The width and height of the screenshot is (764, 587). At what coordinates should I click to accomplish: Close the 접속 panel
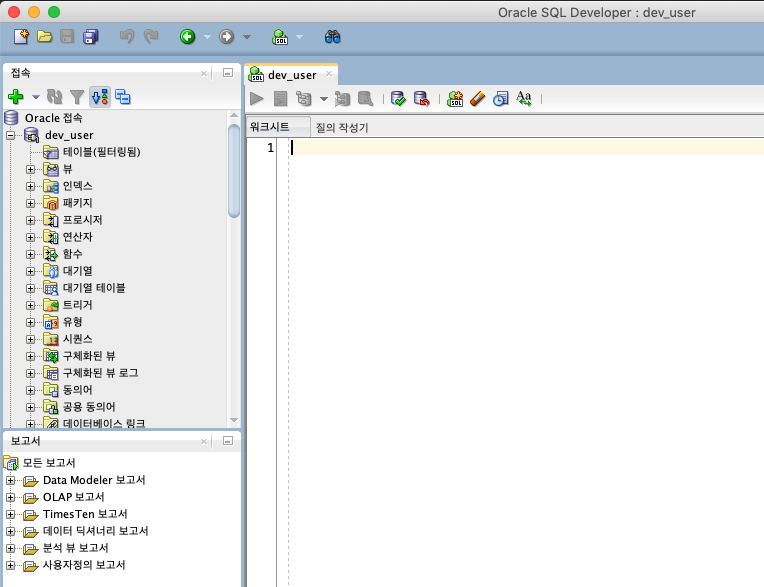click(204, 74)
